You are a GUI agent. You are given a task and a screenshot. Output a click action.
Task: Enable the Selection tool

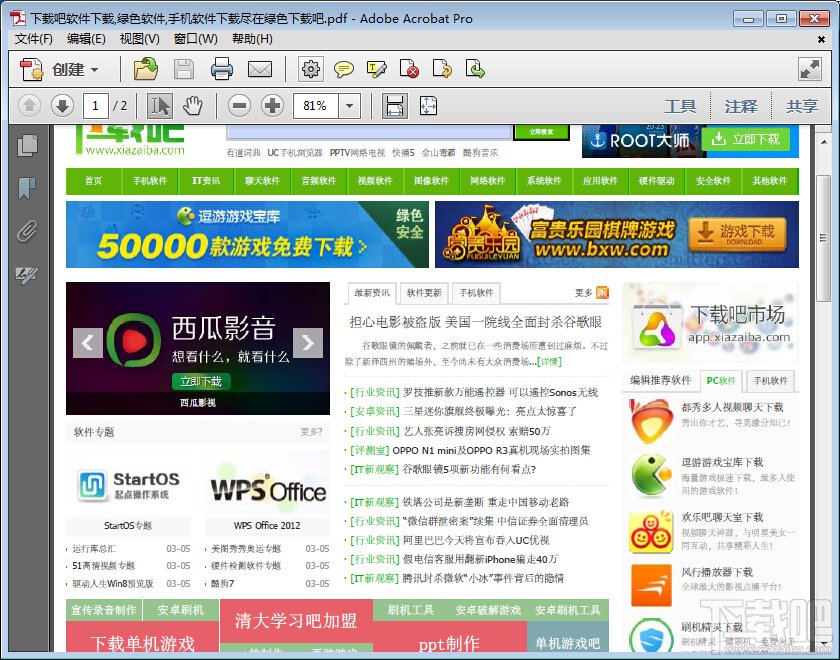tap(160, 105)
